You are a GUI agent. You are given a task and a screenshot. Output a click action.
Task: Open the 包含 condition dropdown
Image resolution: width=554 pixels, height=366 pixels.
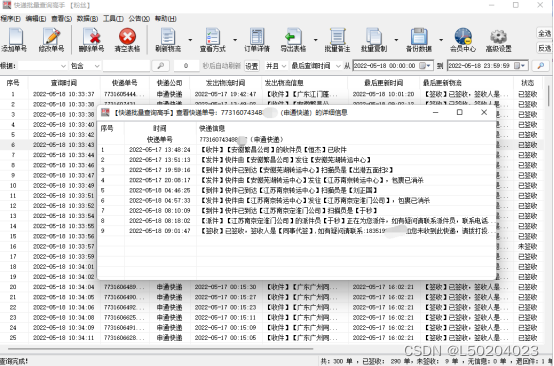[85, 66]
